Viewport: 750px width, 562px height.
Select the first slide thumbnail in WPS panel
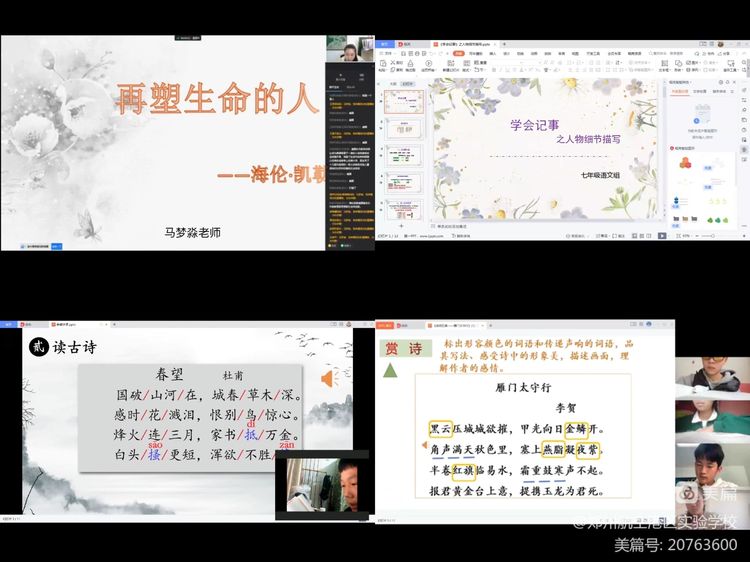point(402,101)
